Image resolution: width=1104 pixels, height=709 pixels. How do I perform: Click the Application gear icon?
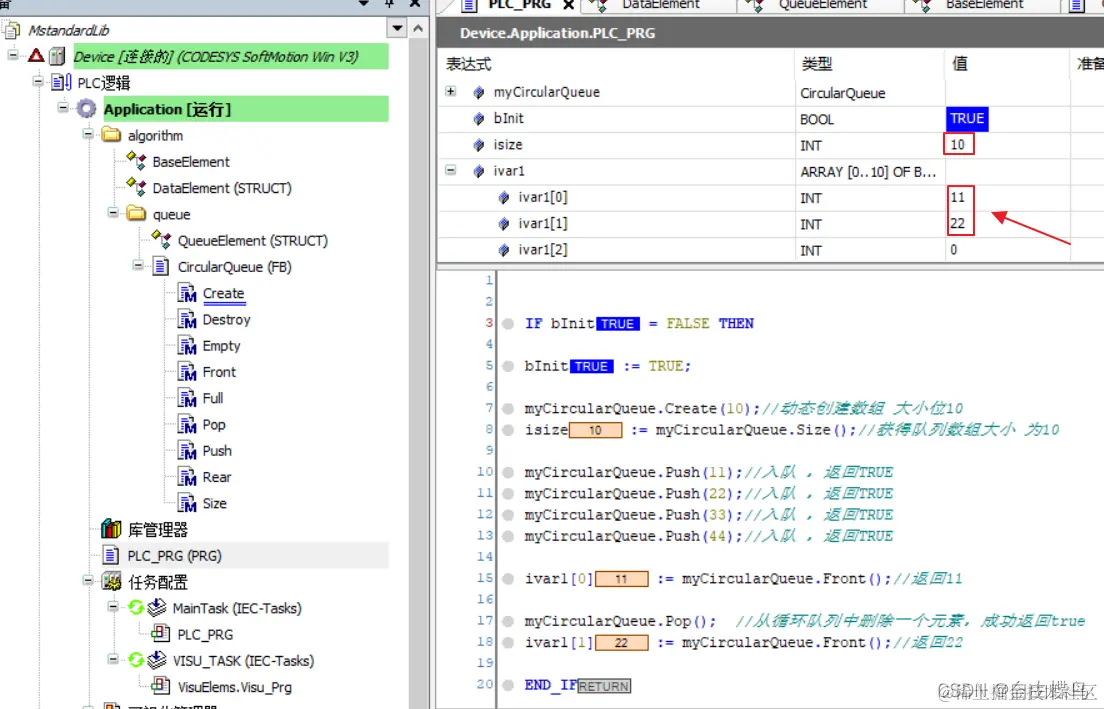(x=86, y=109)
